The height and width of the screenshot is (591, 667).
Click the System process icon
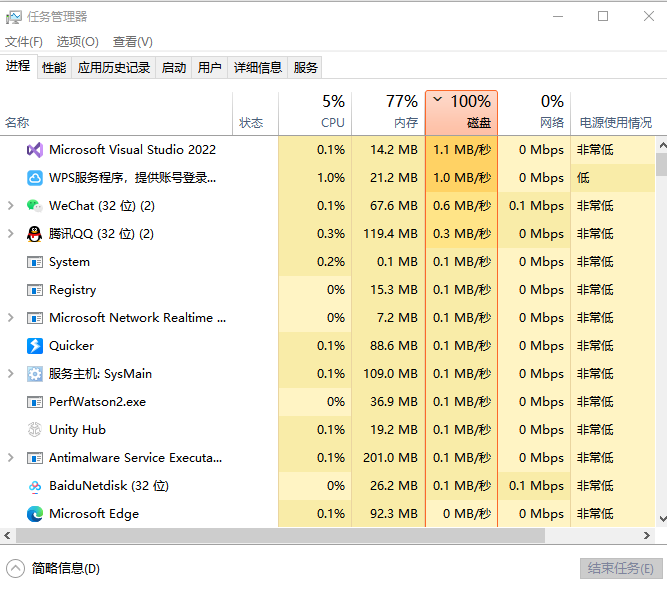34,262
